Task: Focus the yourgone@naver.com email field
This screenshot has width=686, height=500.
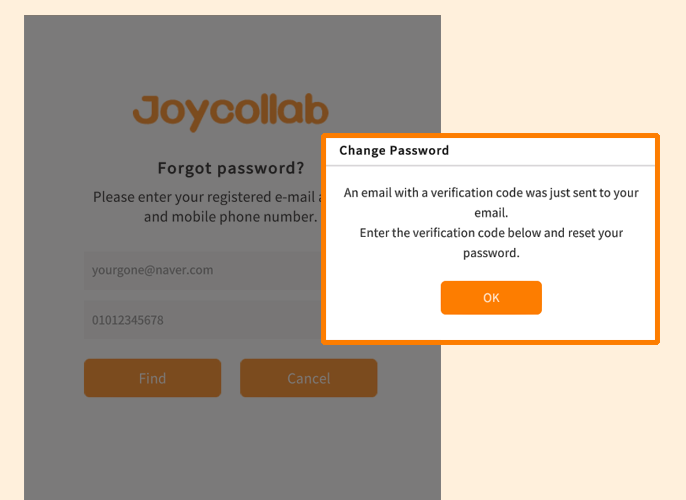Action: click(203, 270)
